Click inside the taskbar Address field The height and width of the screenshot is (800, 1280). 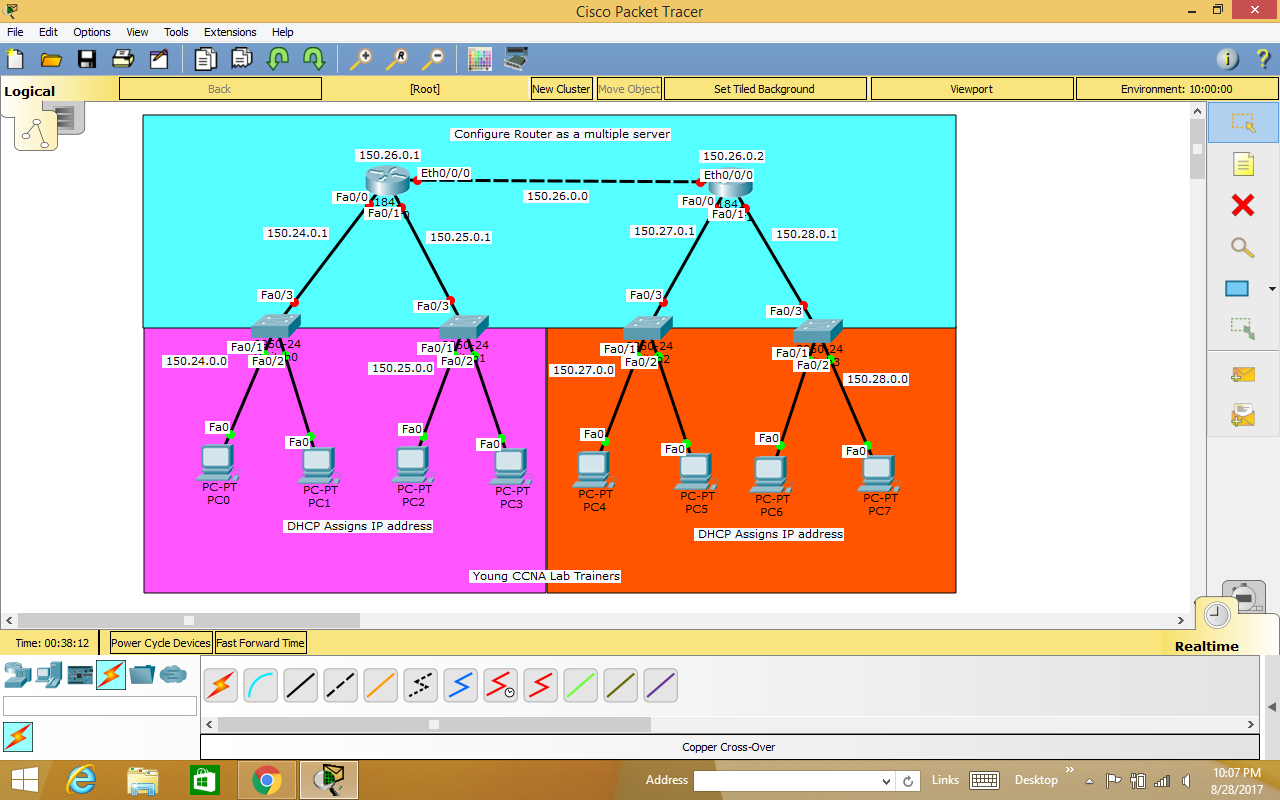click(x=790, y=780)
